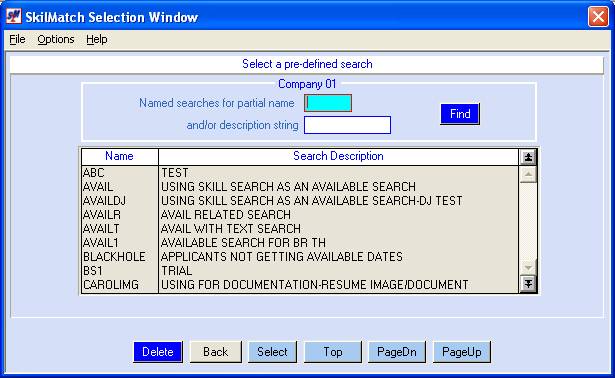
Task: Click the SkilMatch application icon in title bar
Action: (x=13, y=16)
